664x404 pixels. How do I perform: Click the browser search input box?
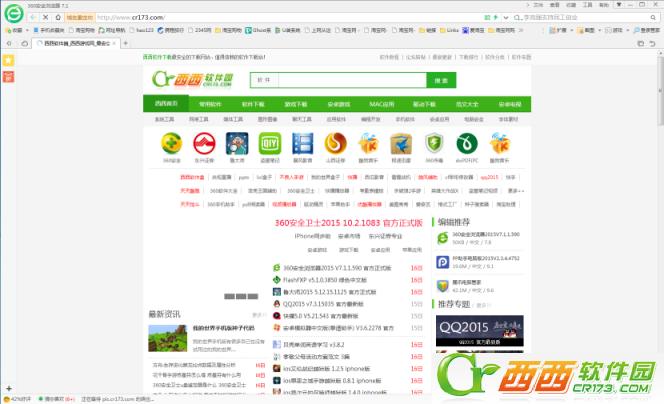pos(584,17)
